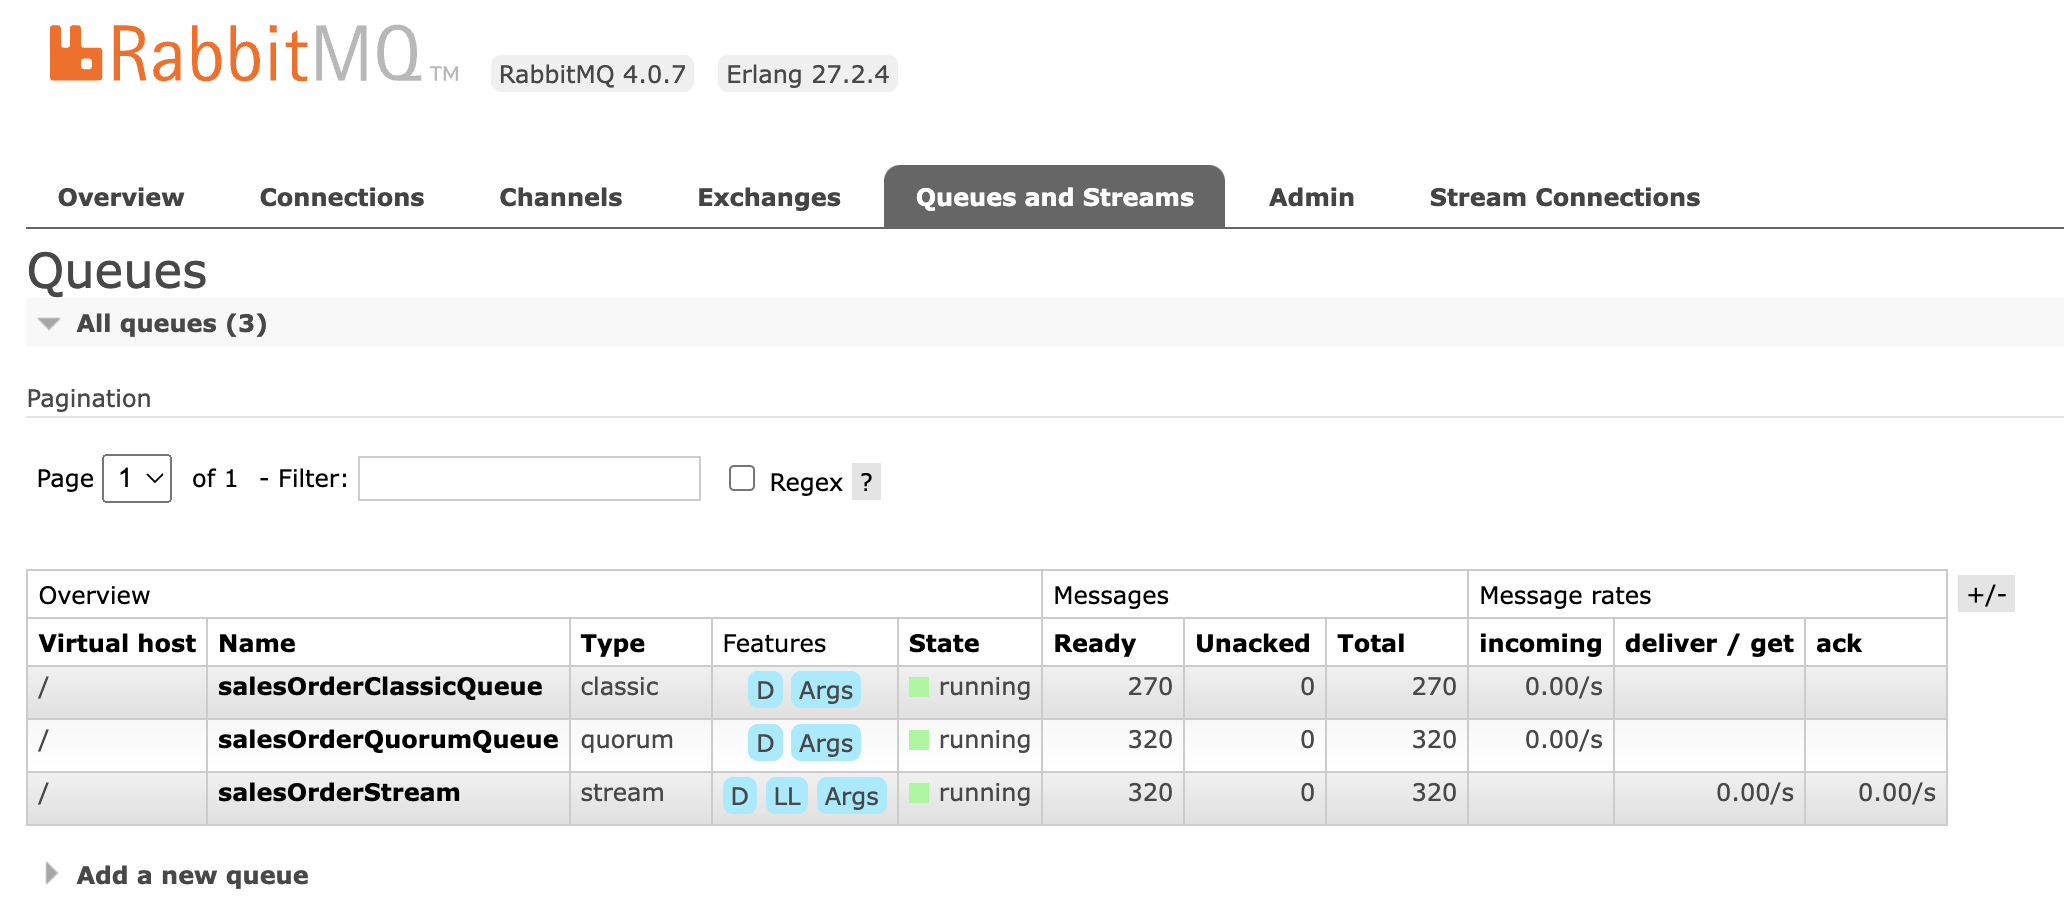Click the green running state indicator for salesOrderStream

tap(919, 793)
